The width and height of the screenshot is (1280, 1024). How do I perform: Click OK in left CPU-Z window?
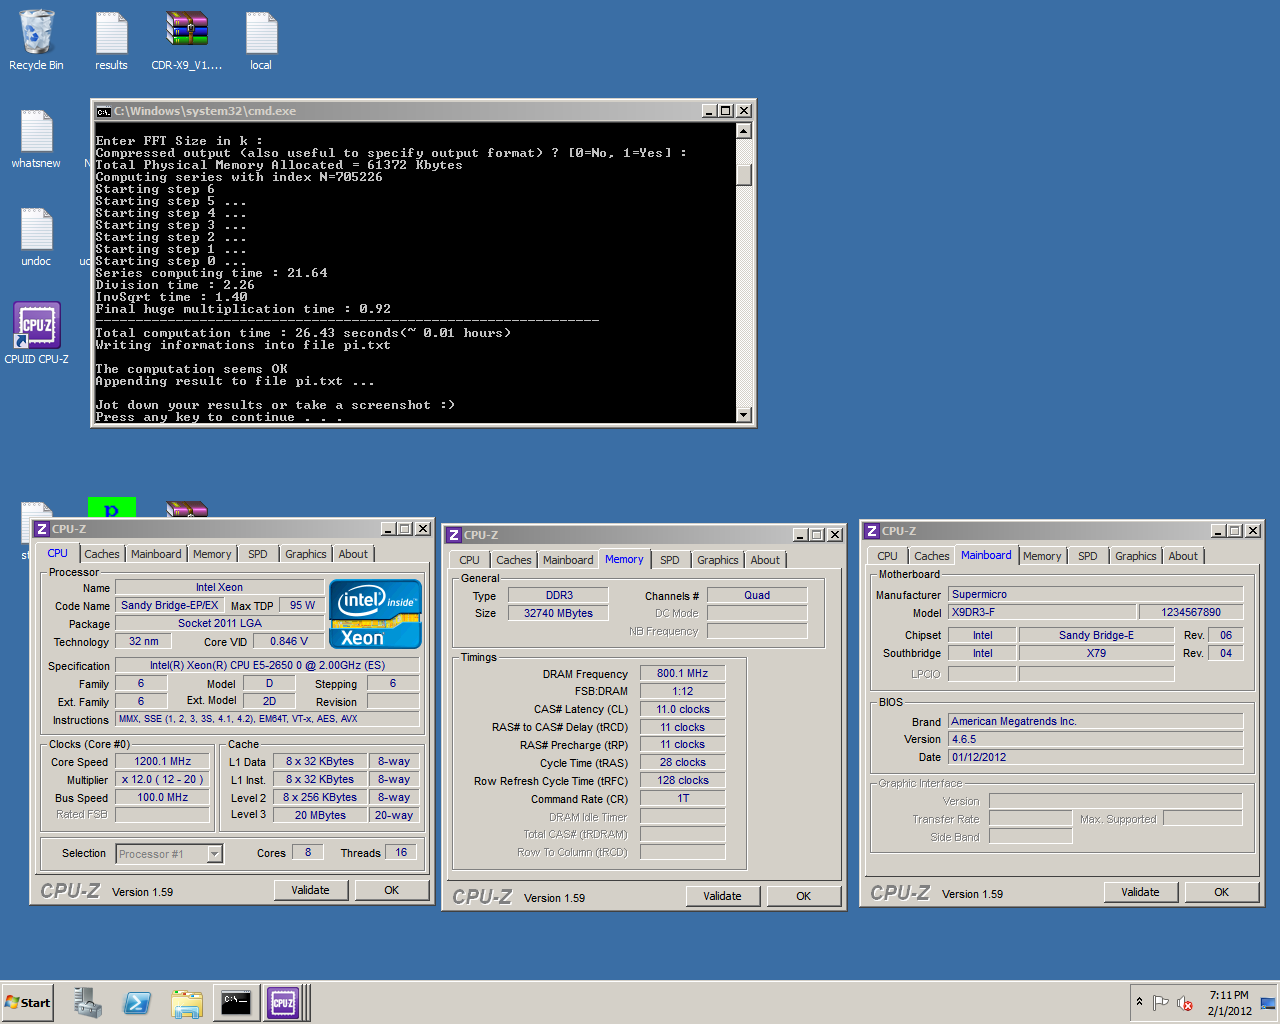tap(392, 890)
